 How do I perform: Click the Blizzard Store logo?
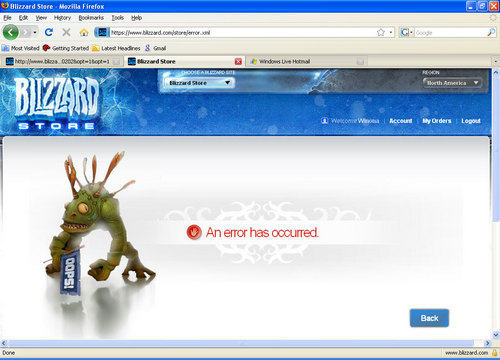(x=56, y=104)
